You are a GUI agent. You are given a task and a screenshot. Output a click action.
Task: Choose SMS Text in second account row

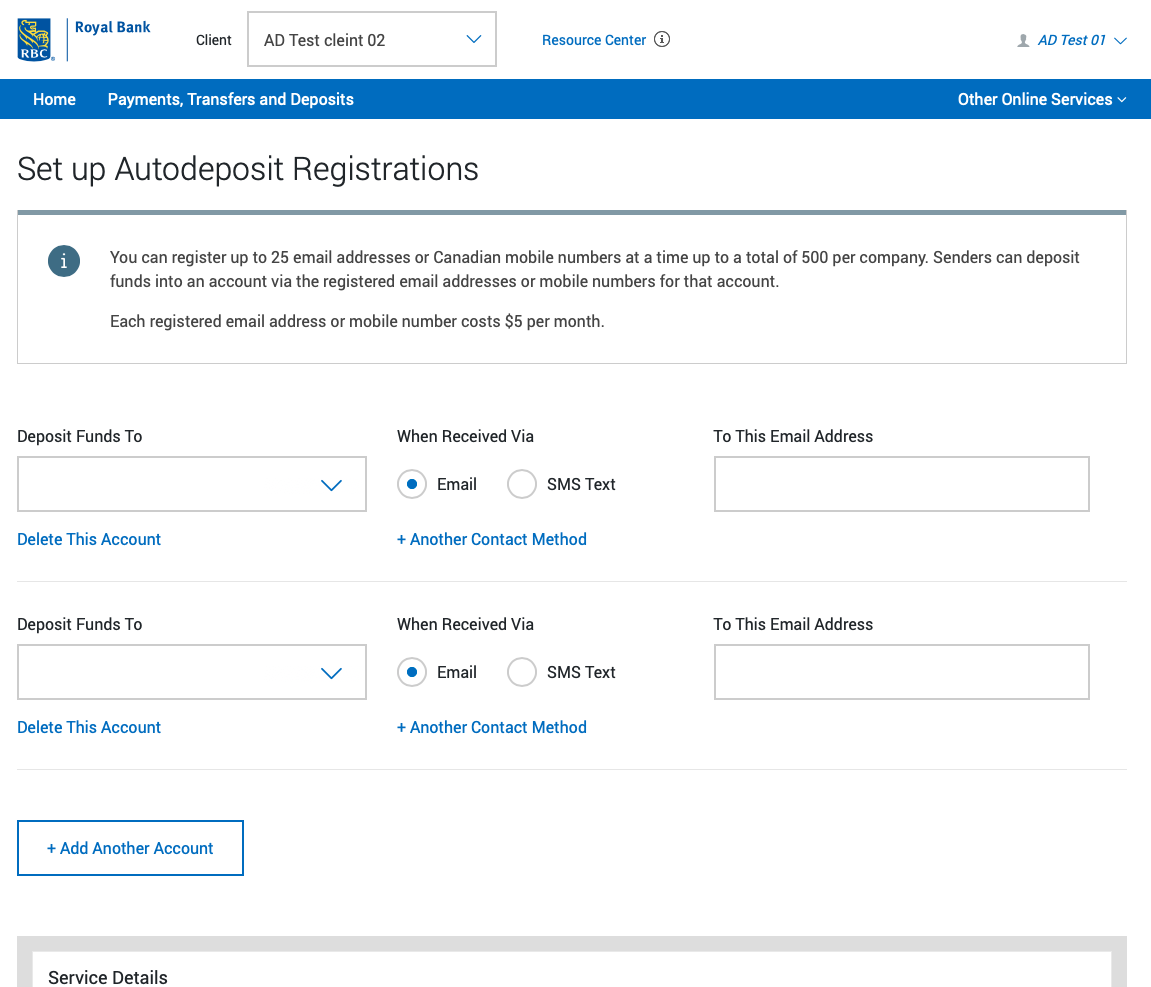(x=522, y=672)
